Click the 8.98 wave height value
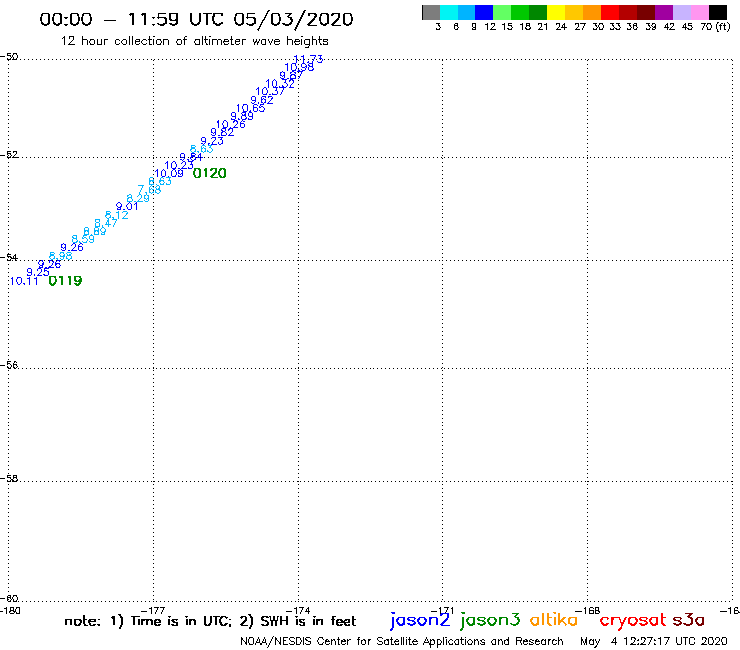Viewport: 740px width, 650px height. [x=61, y=256]
